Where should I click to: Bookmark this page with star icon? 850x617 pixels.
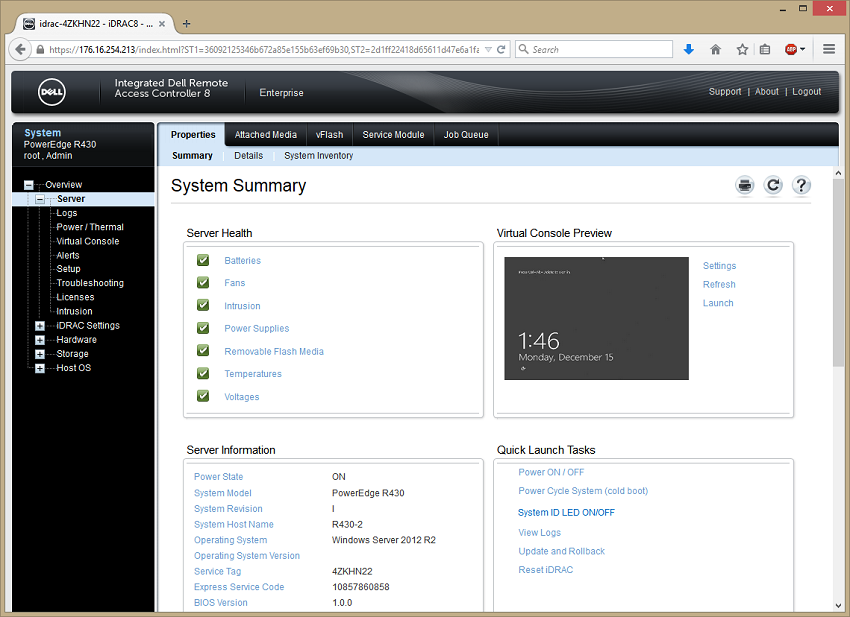(742, 49)
